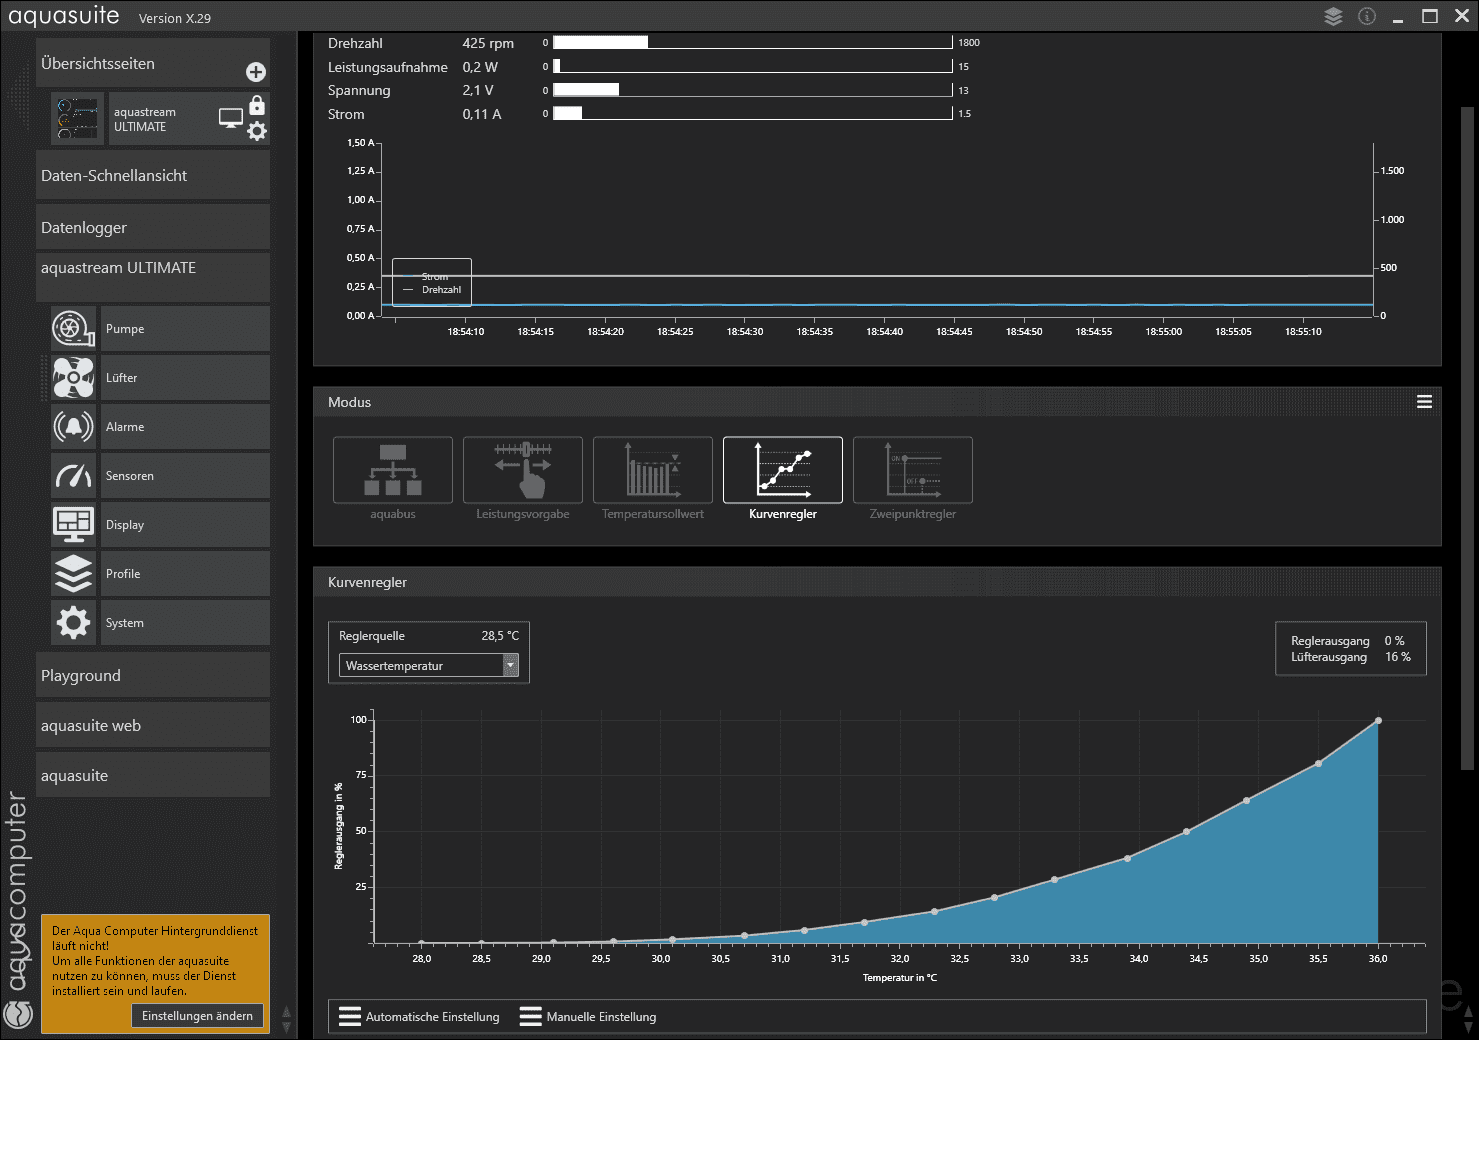The image size is (1479, 1171).
Task: Click the Spannung progress bar
Action: (753, 90)
